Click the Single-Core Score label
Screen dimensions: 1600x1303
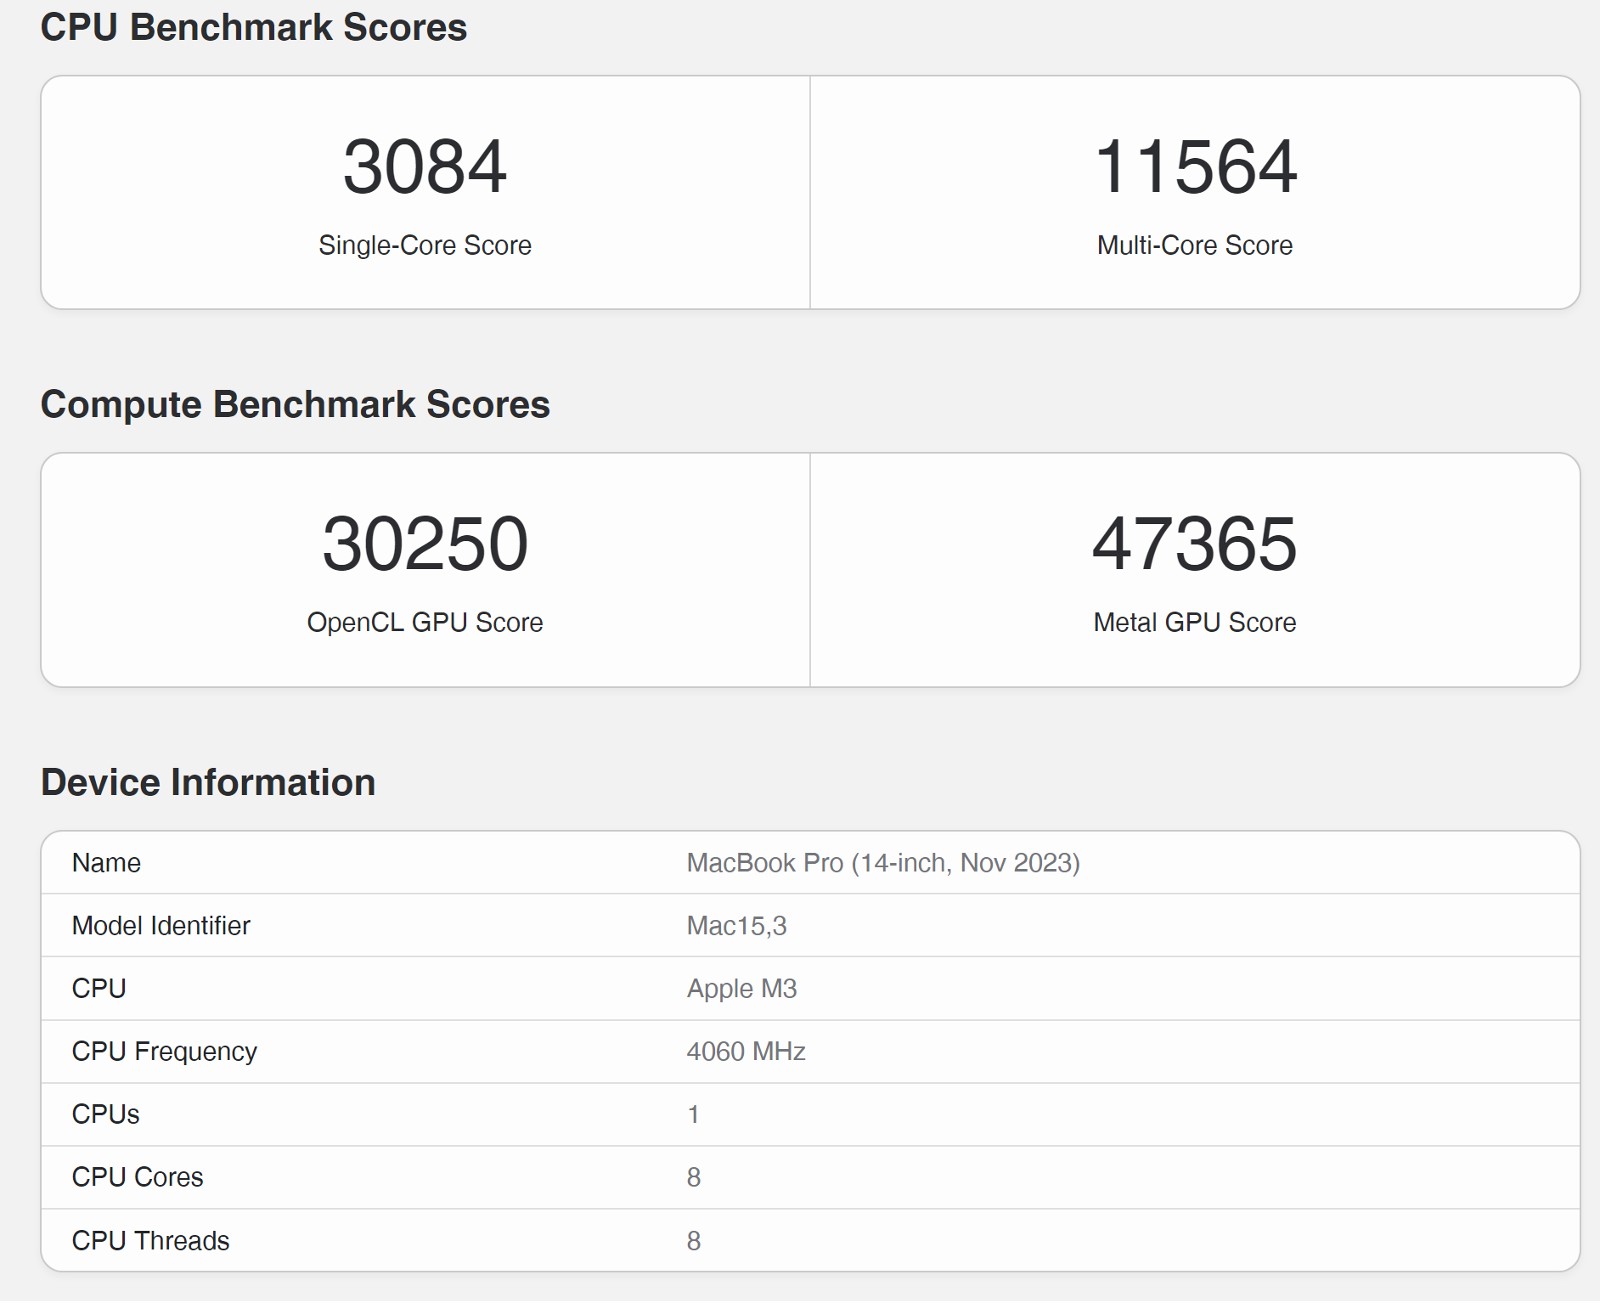click(x=425, y=245)
